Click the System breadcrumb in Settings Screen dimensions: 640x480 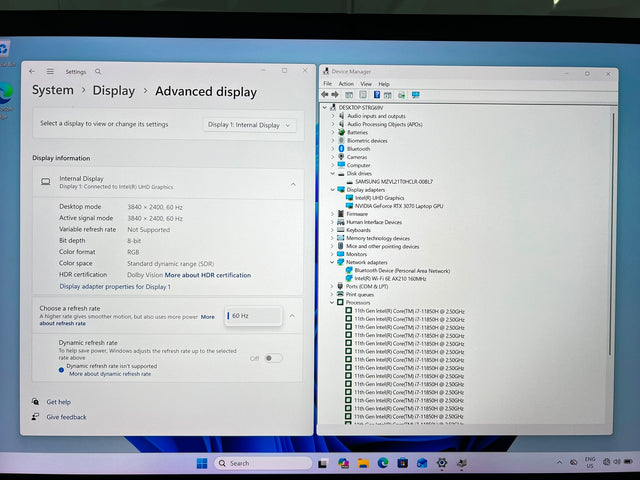(53, 90)
